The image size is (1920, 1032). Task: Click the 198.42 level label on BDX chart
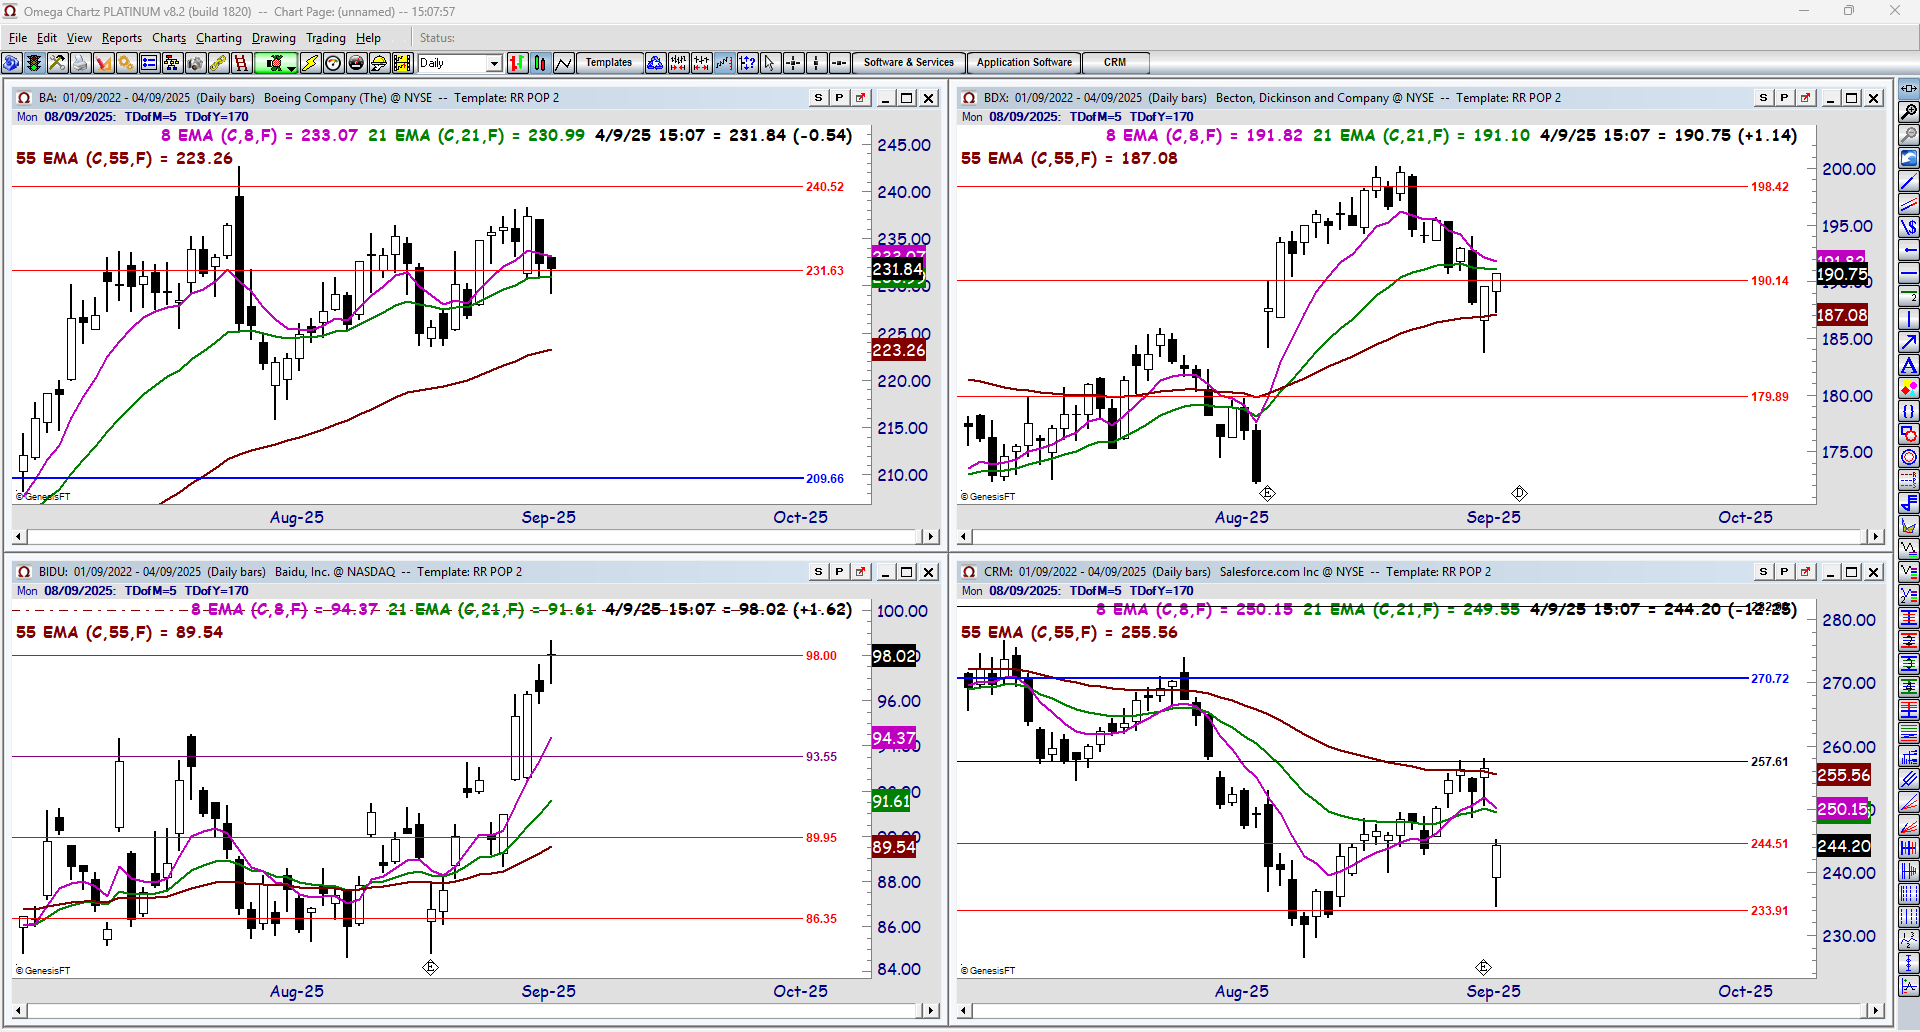click(x=1770, y=187)
